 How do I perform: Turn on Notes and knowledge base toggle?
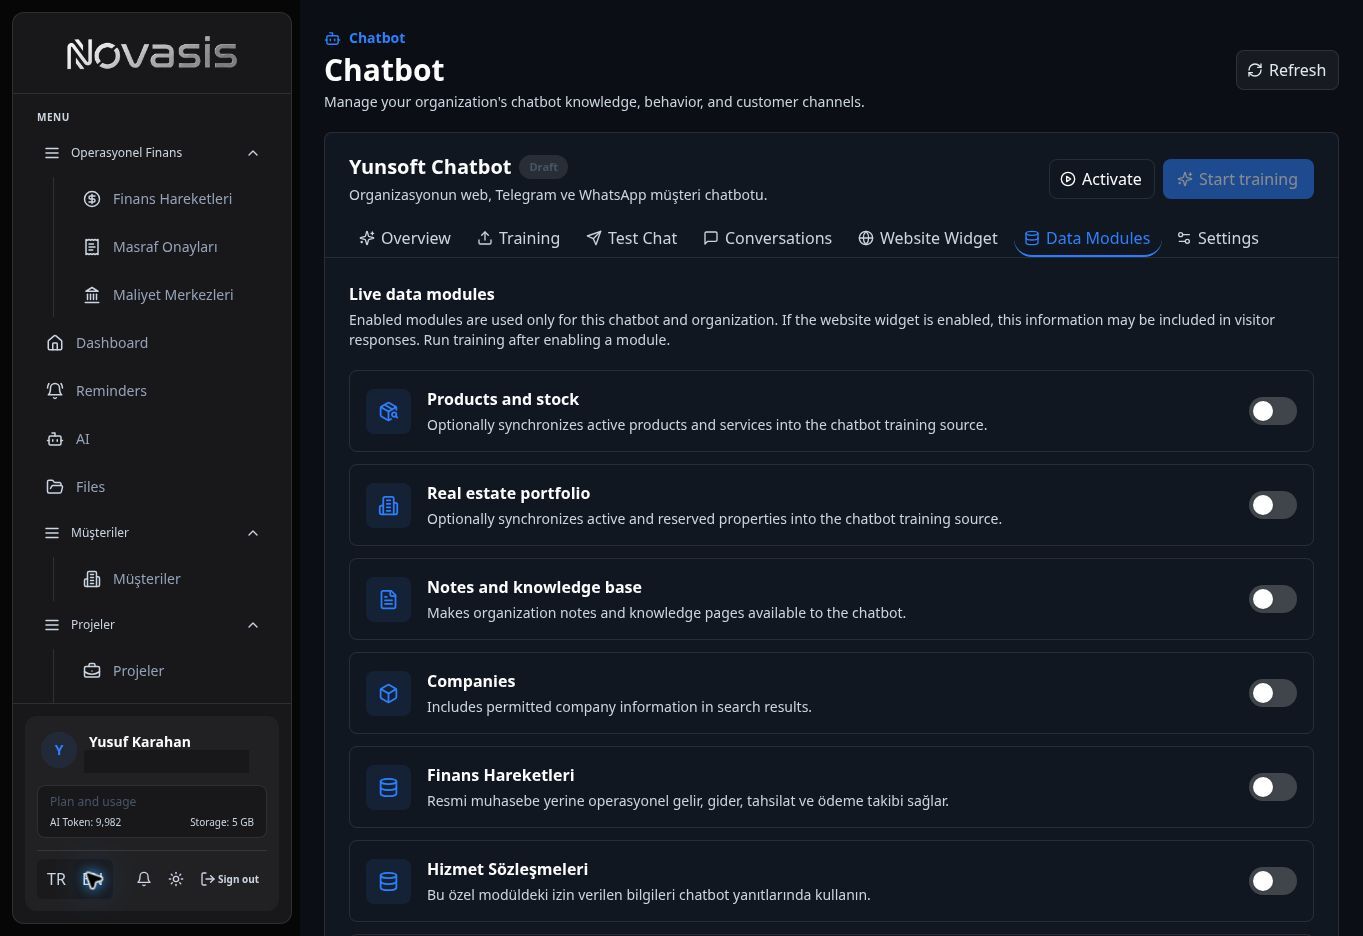[1273, 599]
